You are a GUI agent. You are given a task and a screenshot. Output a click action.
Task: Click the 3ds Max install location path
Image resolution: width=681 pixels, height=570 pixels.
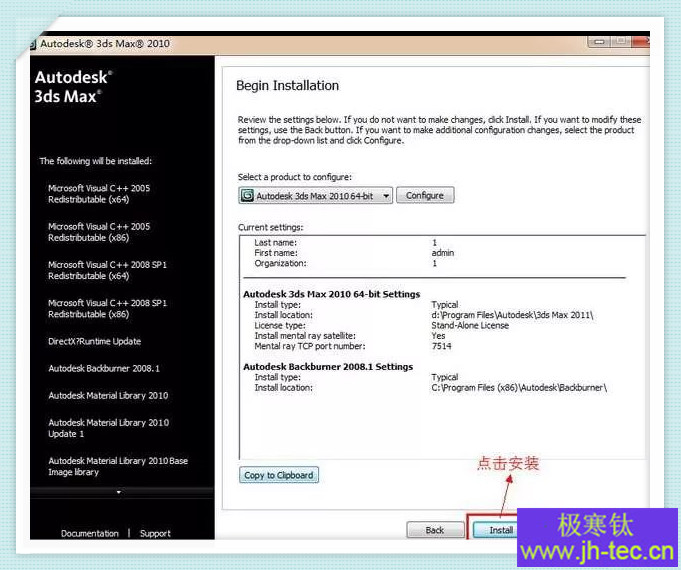(x=512, y=315)
